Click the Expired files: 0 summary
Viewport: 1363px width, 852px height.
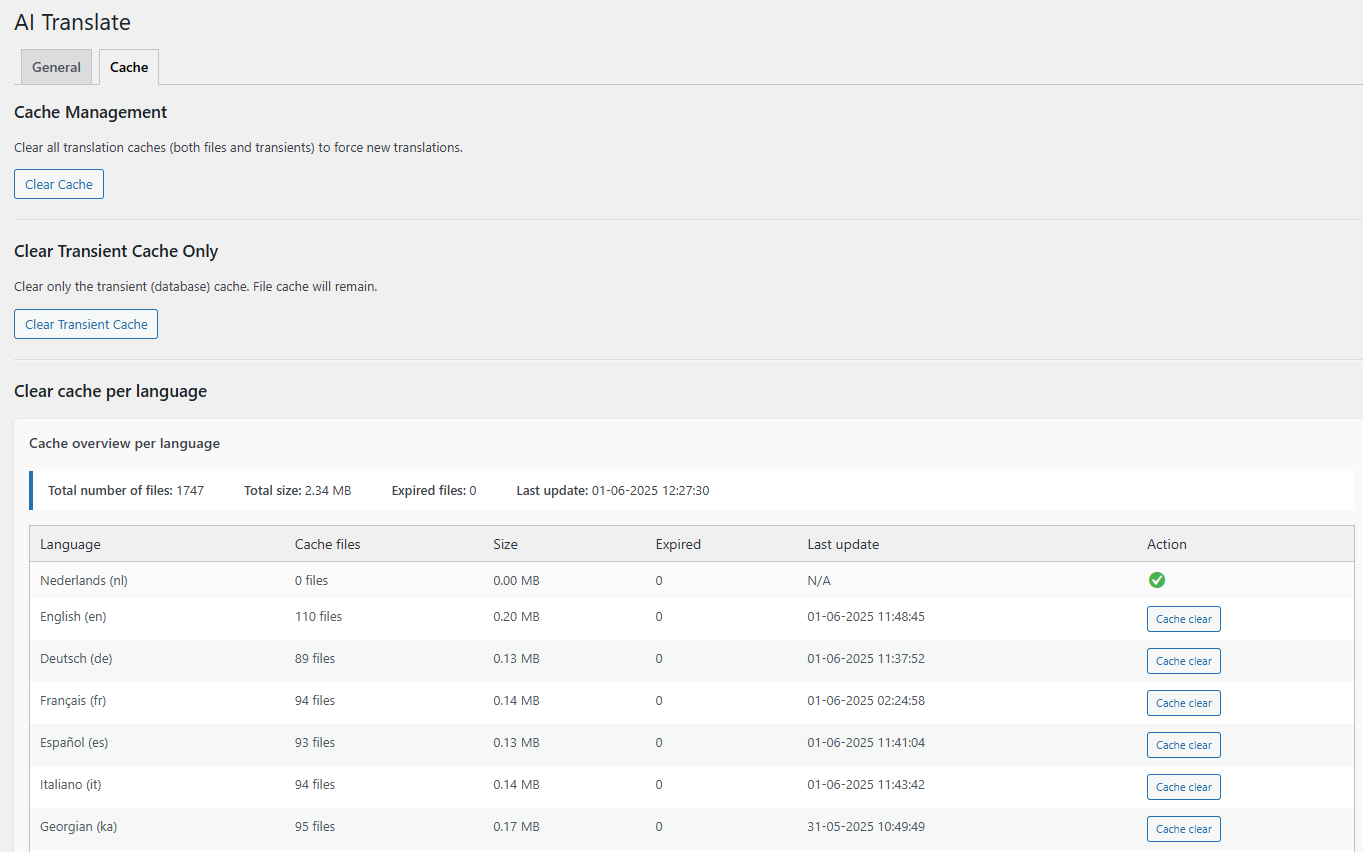pyautogui.click(x=434, y=490)
